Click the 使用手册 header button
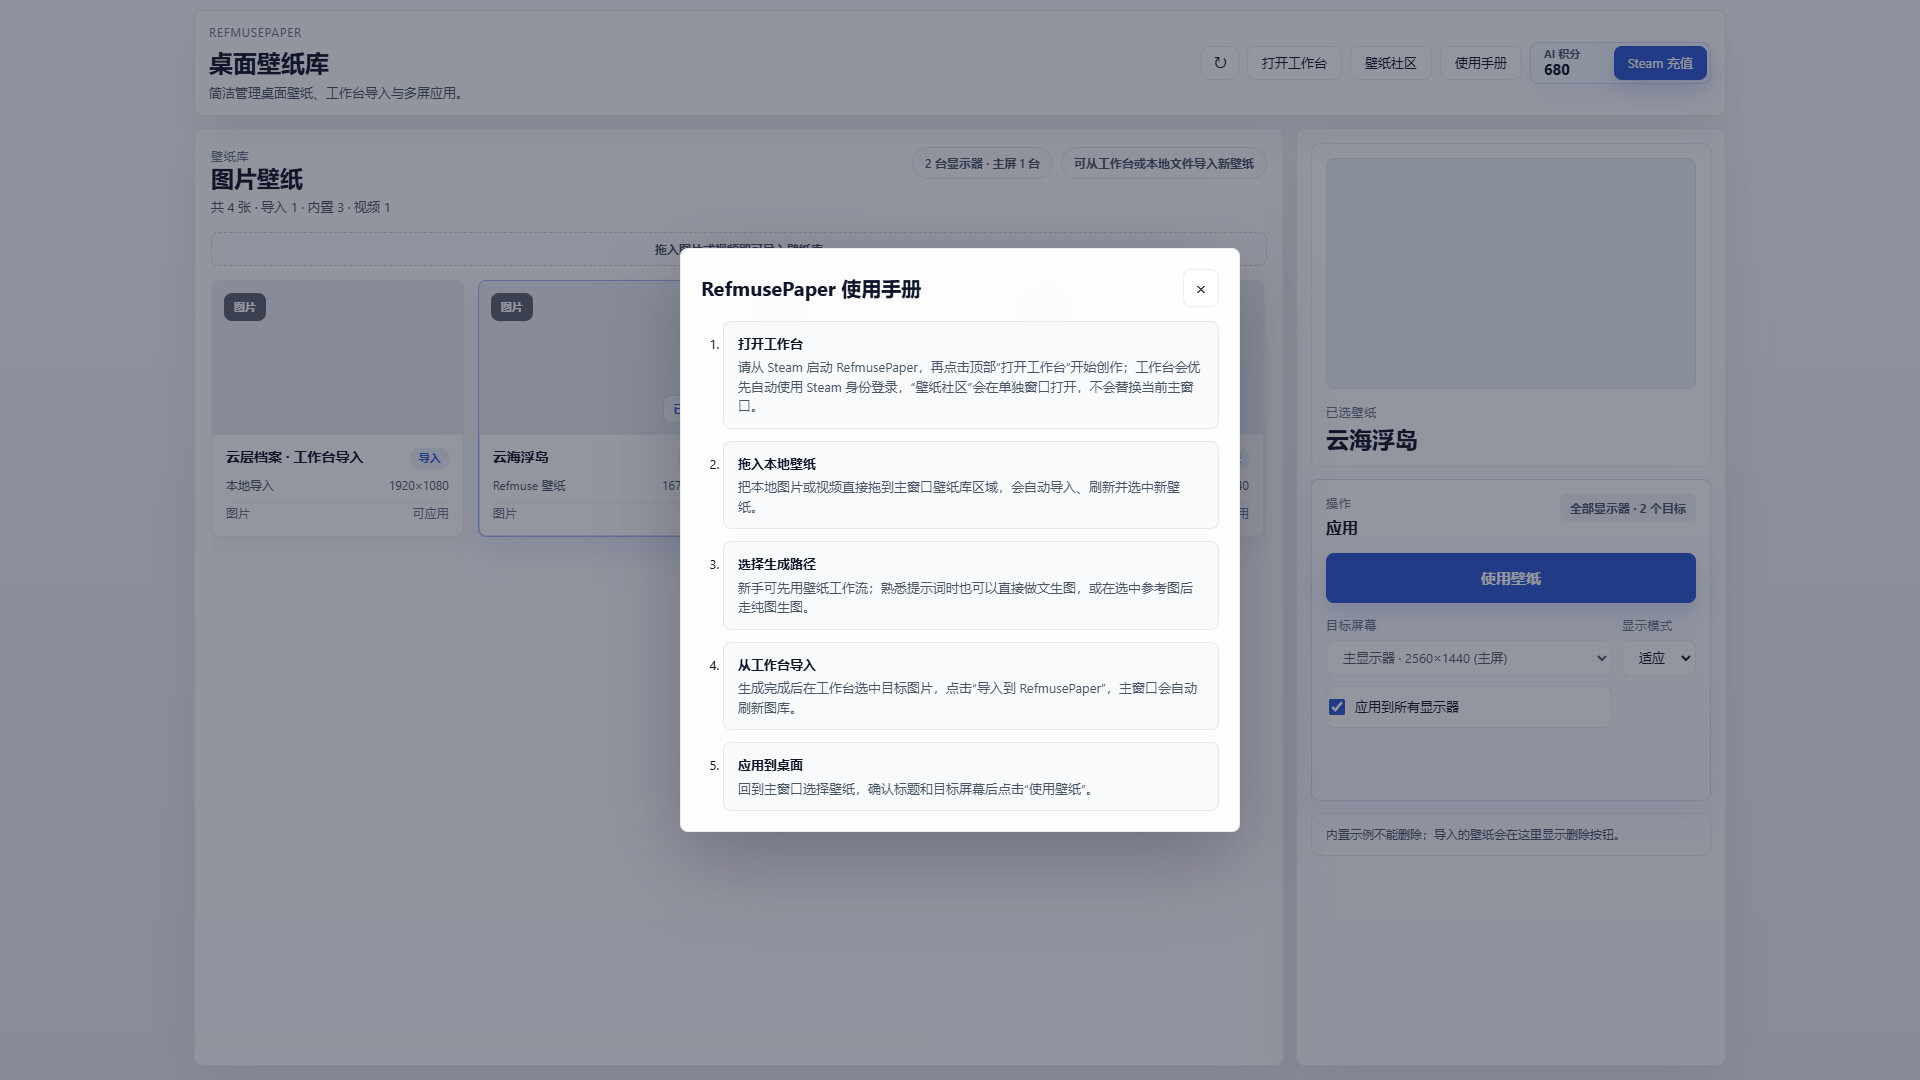The height and width of the screenshot is (1080, 1920). coord(1480,63)
